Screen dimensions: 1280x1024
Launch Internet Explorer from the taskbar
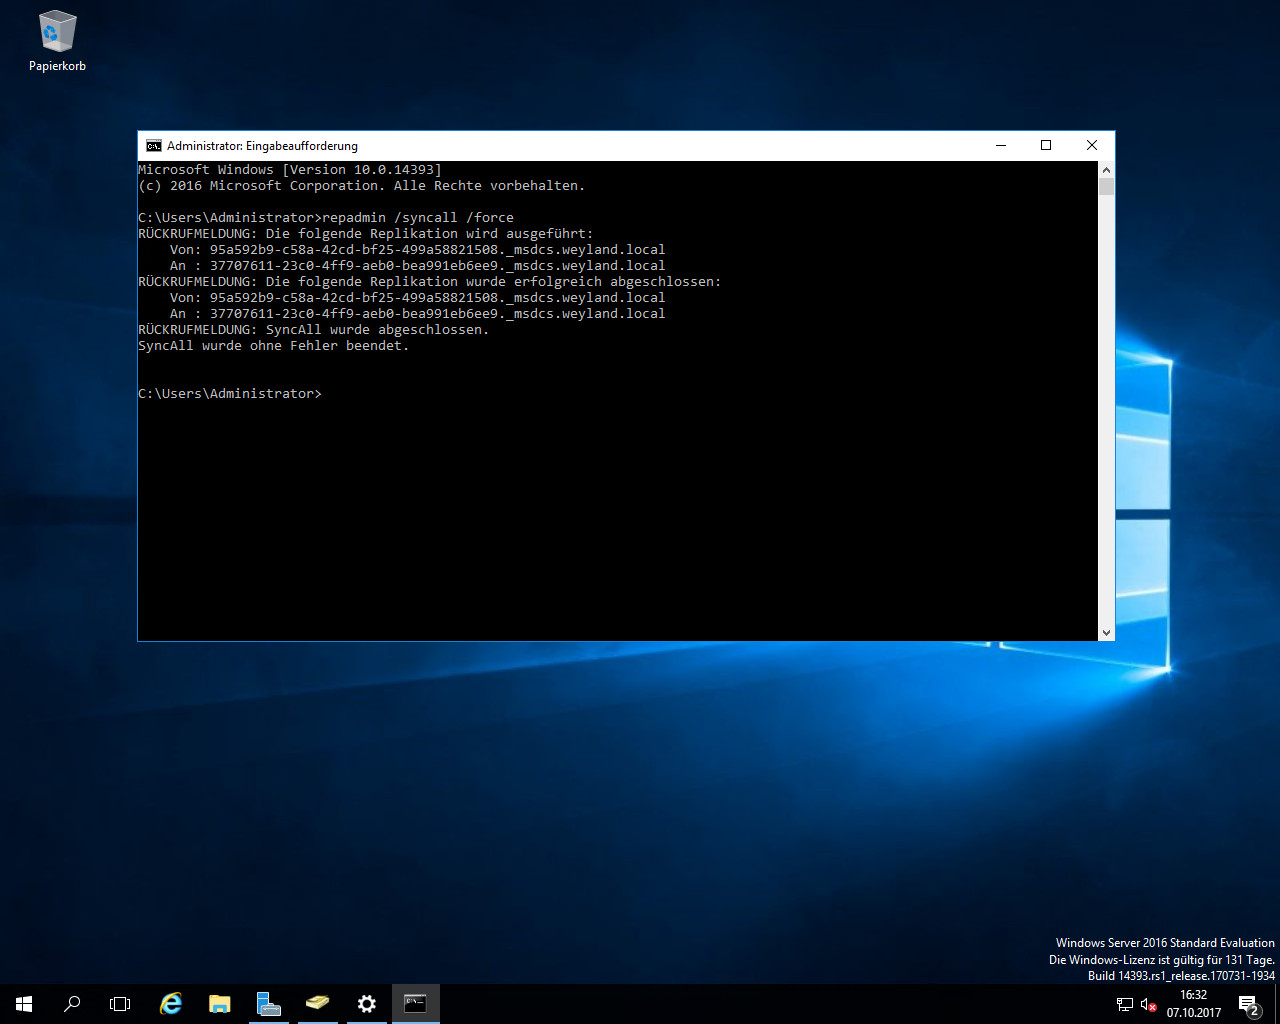pyautogui.click(x=171, y=1003)
